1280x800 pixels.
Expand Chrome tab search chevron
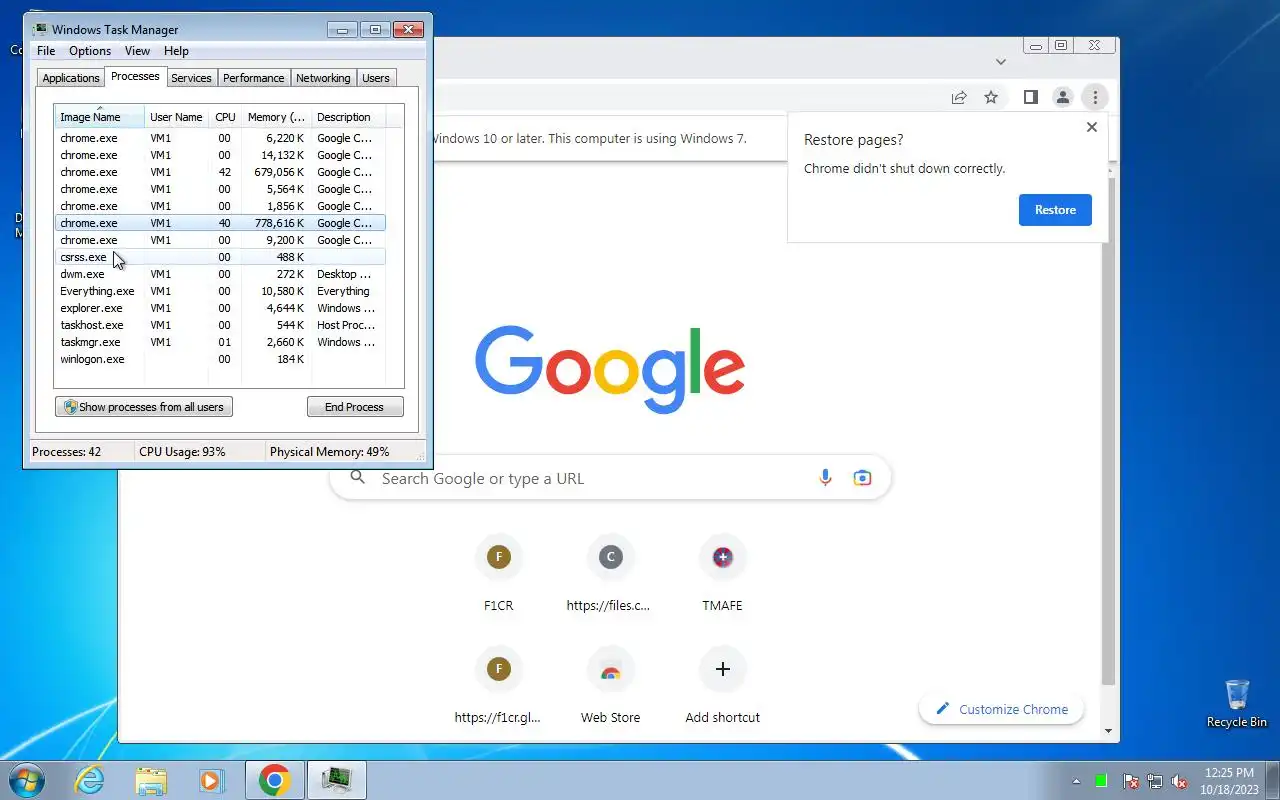click(x=1000, y=62)
